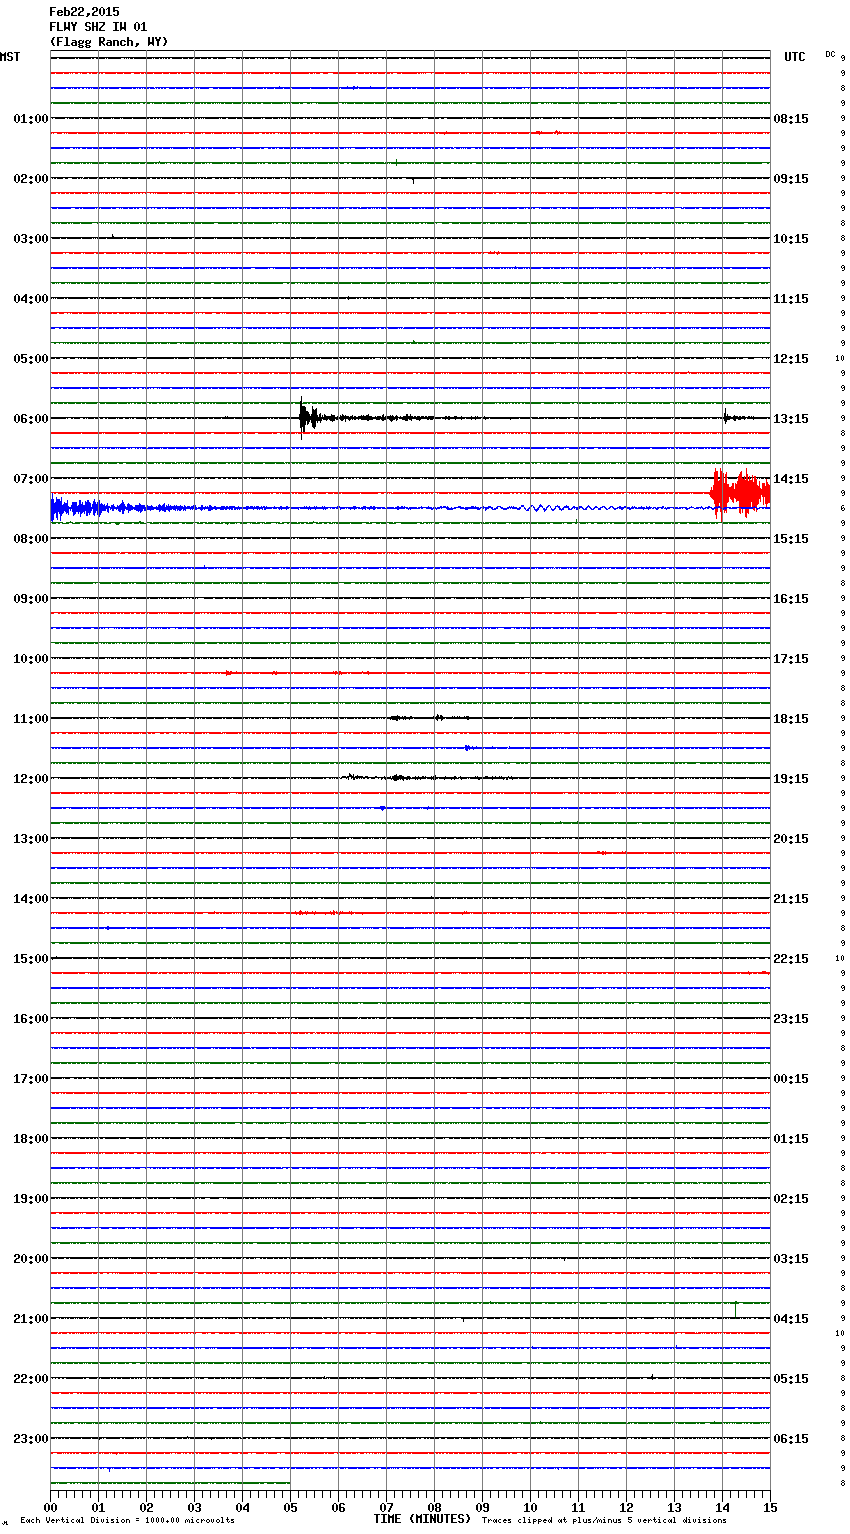Click the (Flagg Ranch, WY) location label

pos(109,42)
